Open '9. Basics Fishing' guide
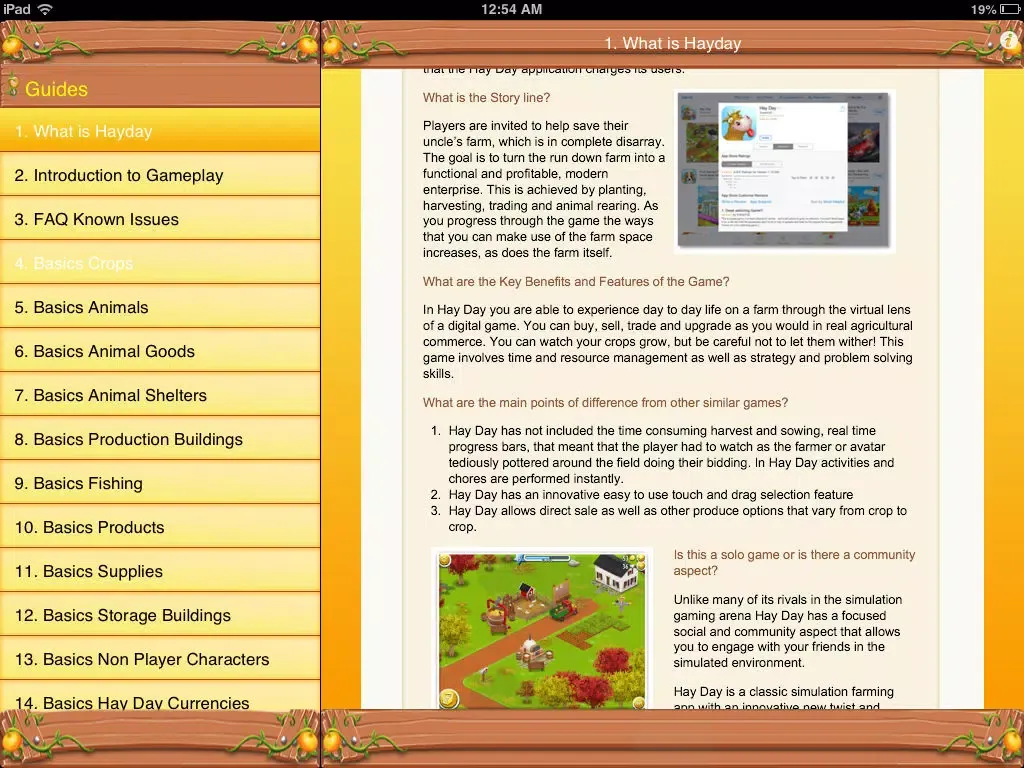Viewport: 1024px width, 768px height. (x=160, y=483)
